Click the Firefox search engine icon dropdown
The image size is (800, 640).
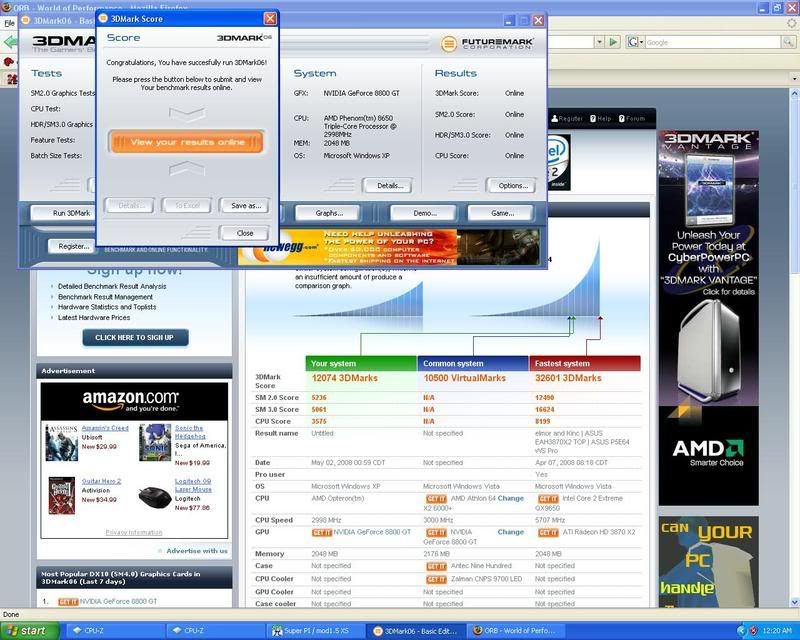tap(634, 42)
